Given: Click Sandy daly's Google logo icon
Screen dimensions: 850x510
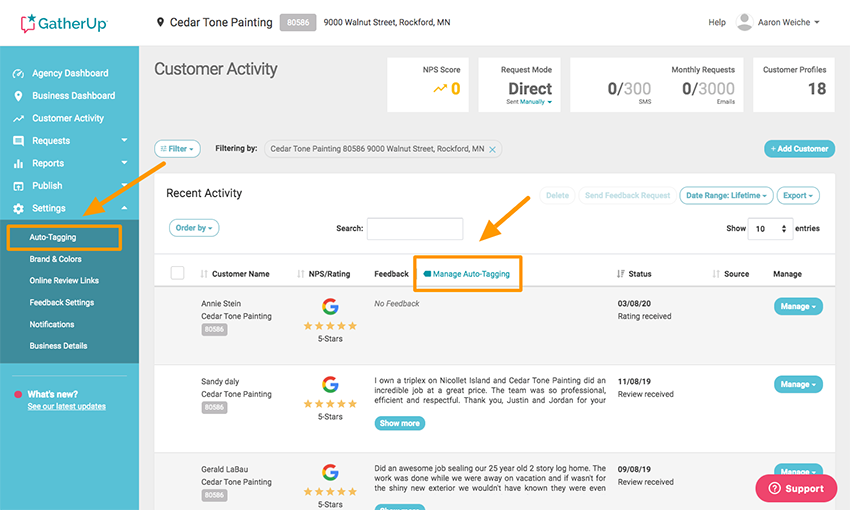Looking at the screenshot, I should click(330, 384).
